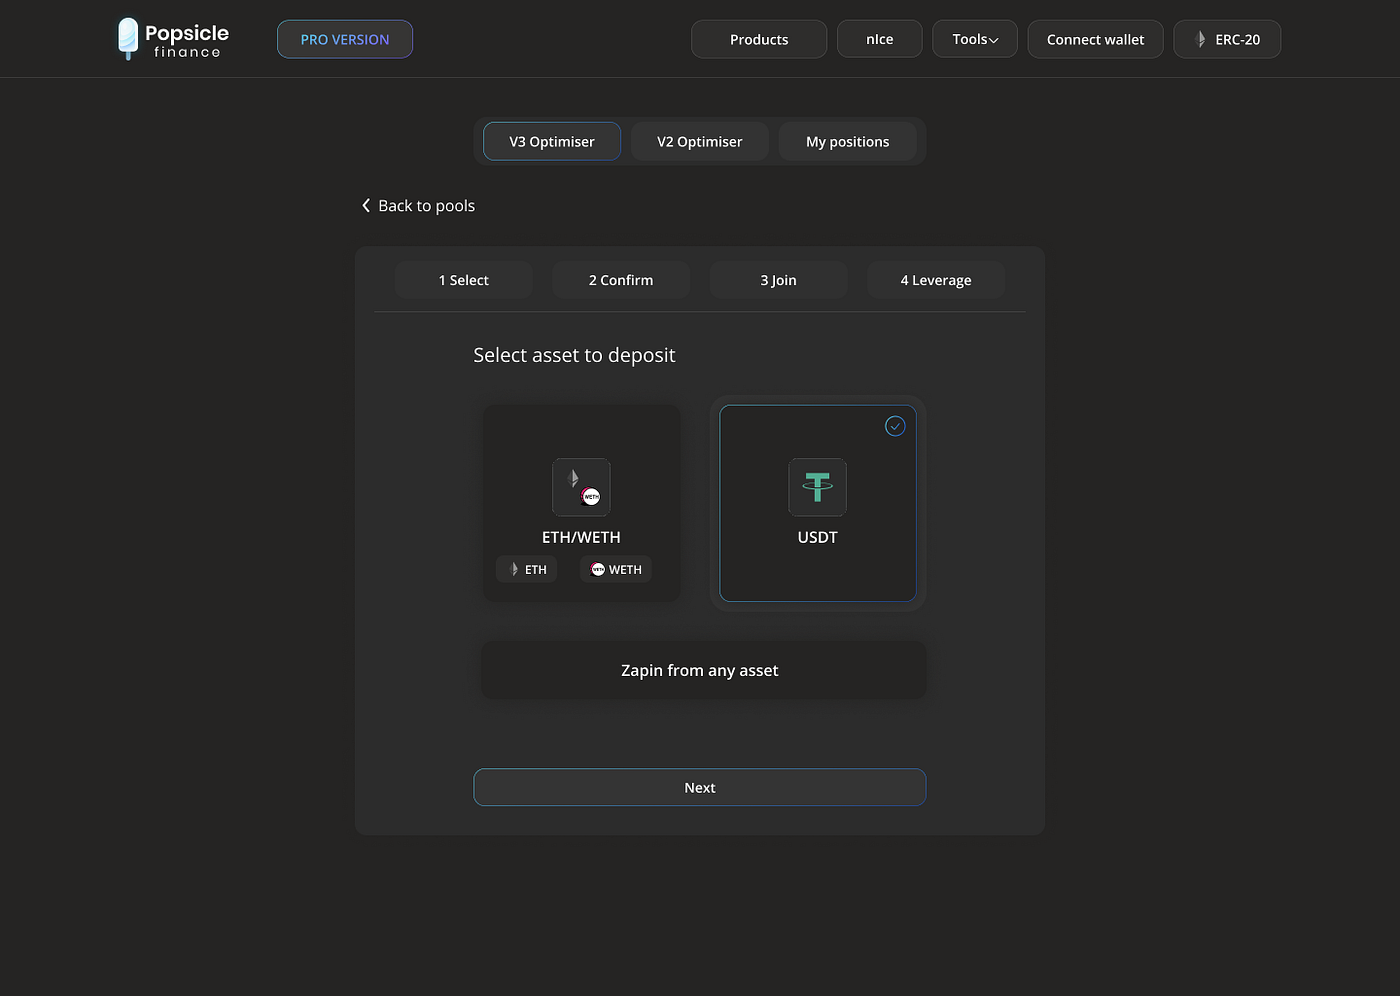1400x996 pixels.
Task: Go to step 1 Select
Action: [x=464, y=280]
